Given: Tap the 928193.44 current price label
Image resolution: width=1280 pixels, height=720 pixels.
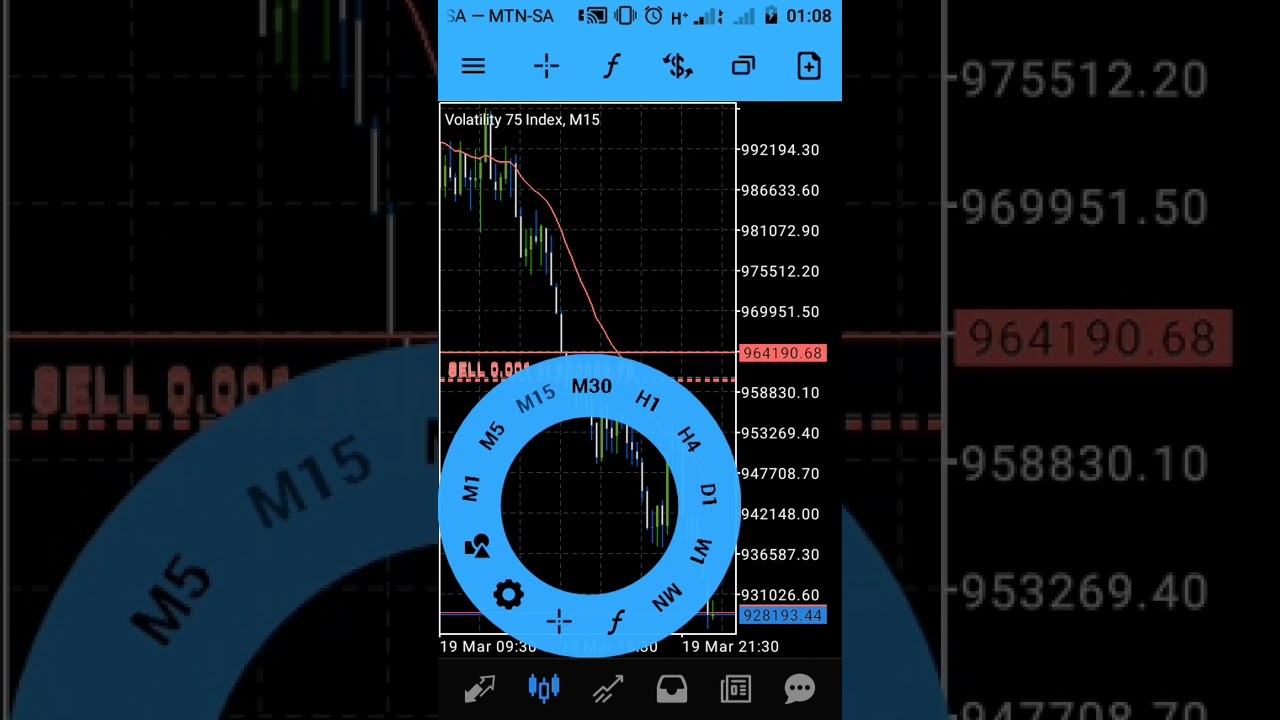Looking at the screenshot, I should [x=783, y=615].
